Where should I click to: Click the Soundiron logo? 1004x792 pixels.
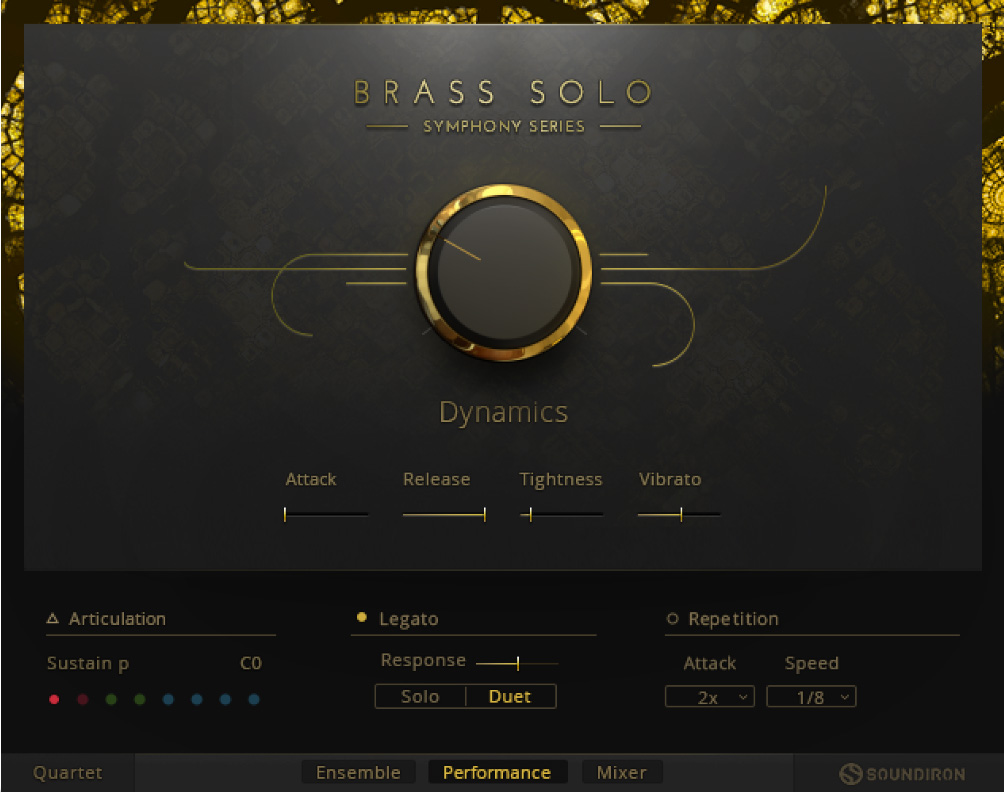click(902, 773)
